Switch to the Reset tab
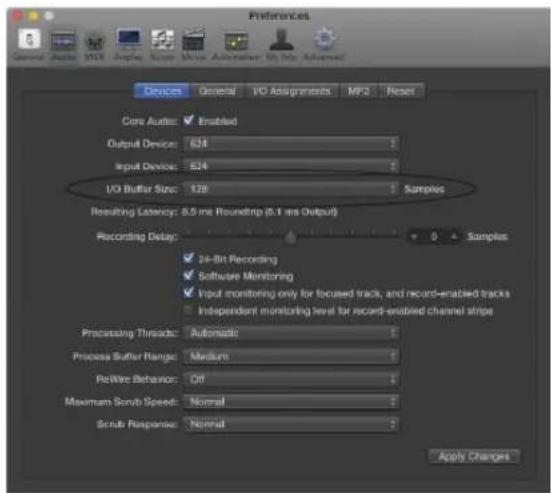Viewport: 551px width, 493px height. click(x=401, y=91)
